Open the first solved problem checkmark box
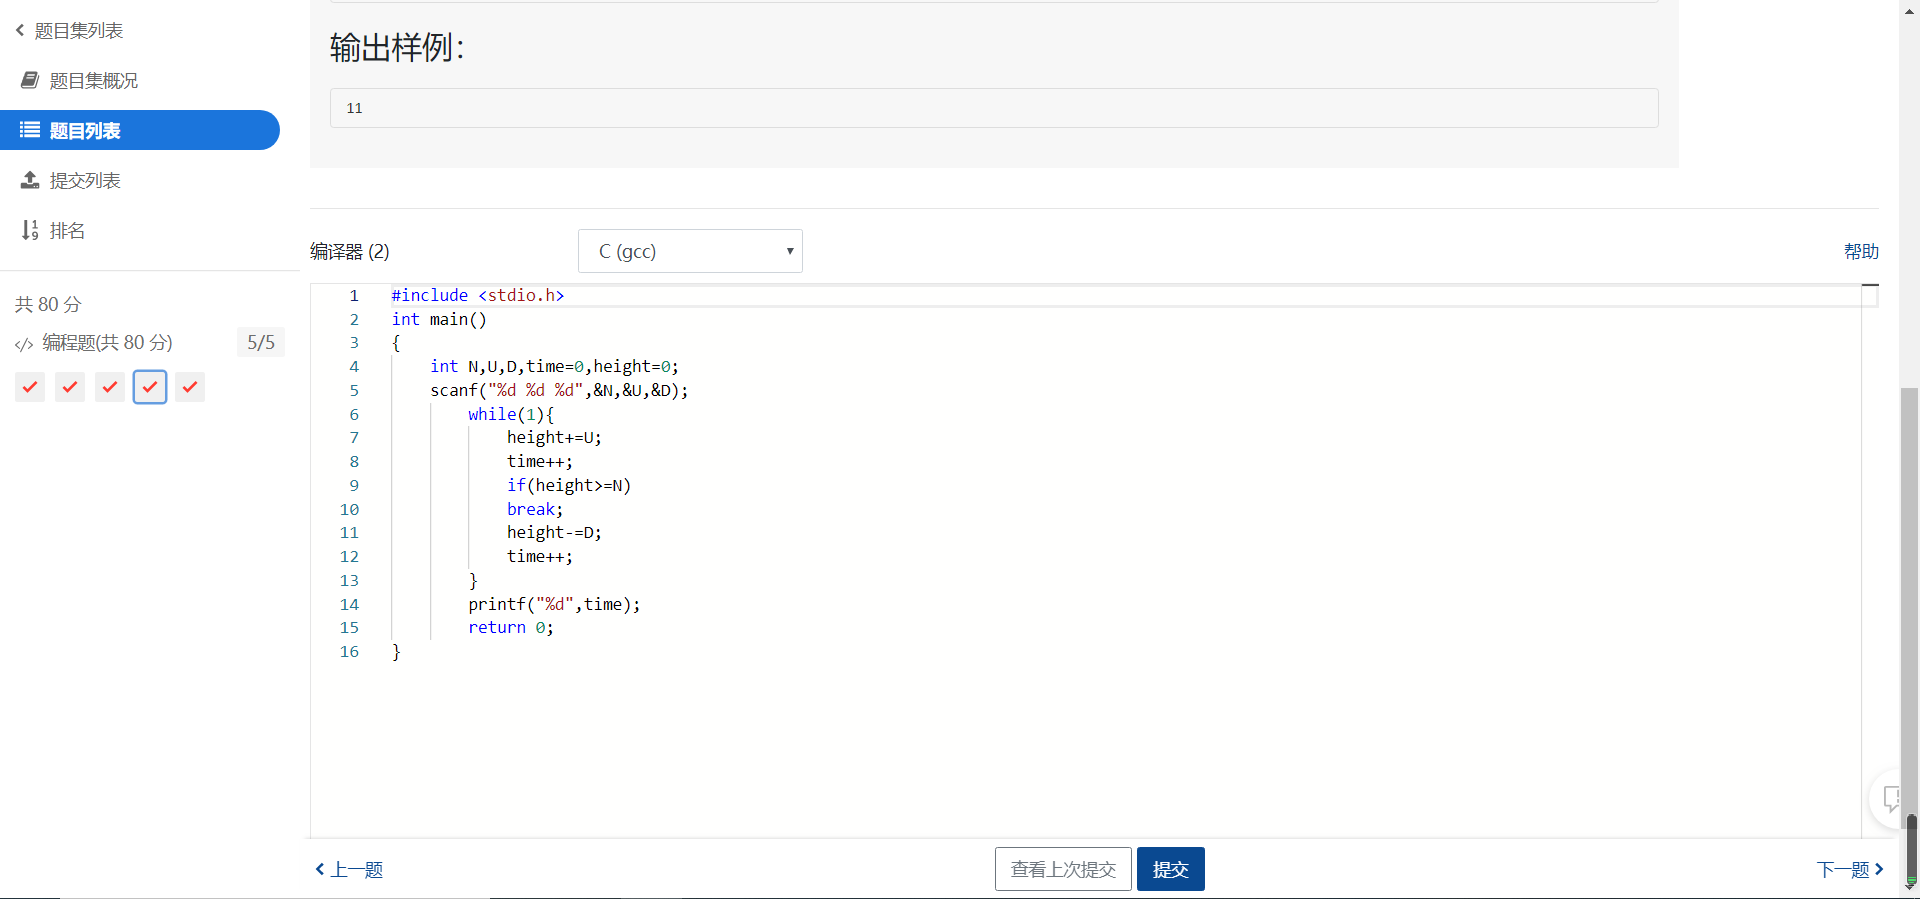Screen dimensions: 1920x899 point(30,387)
